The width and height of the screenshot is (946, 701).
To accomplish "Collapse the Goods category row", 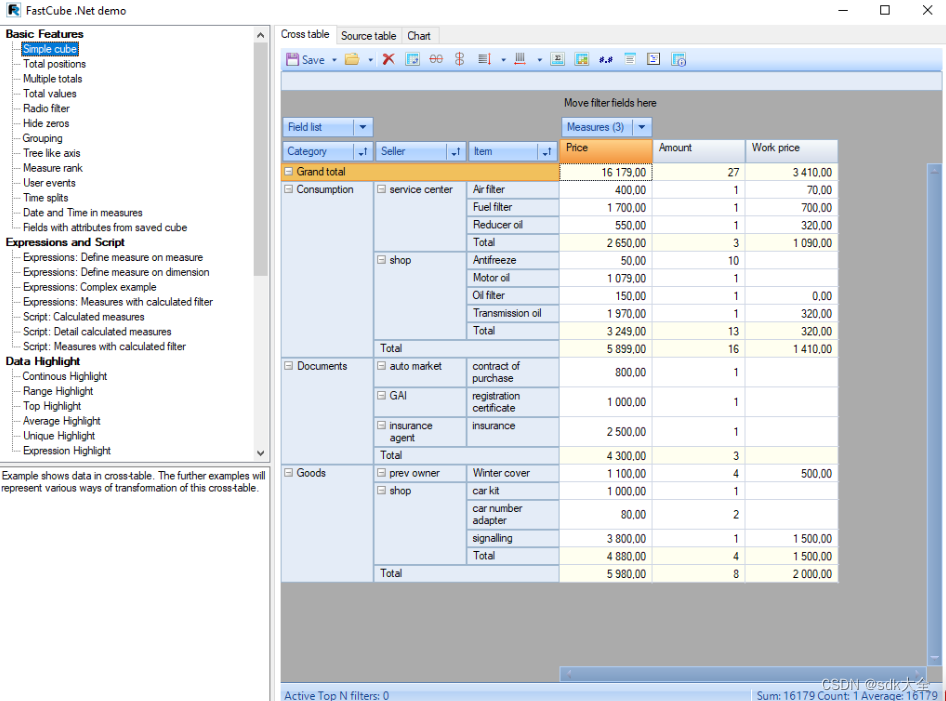I will pyautogui.click(x=288, y=473).
